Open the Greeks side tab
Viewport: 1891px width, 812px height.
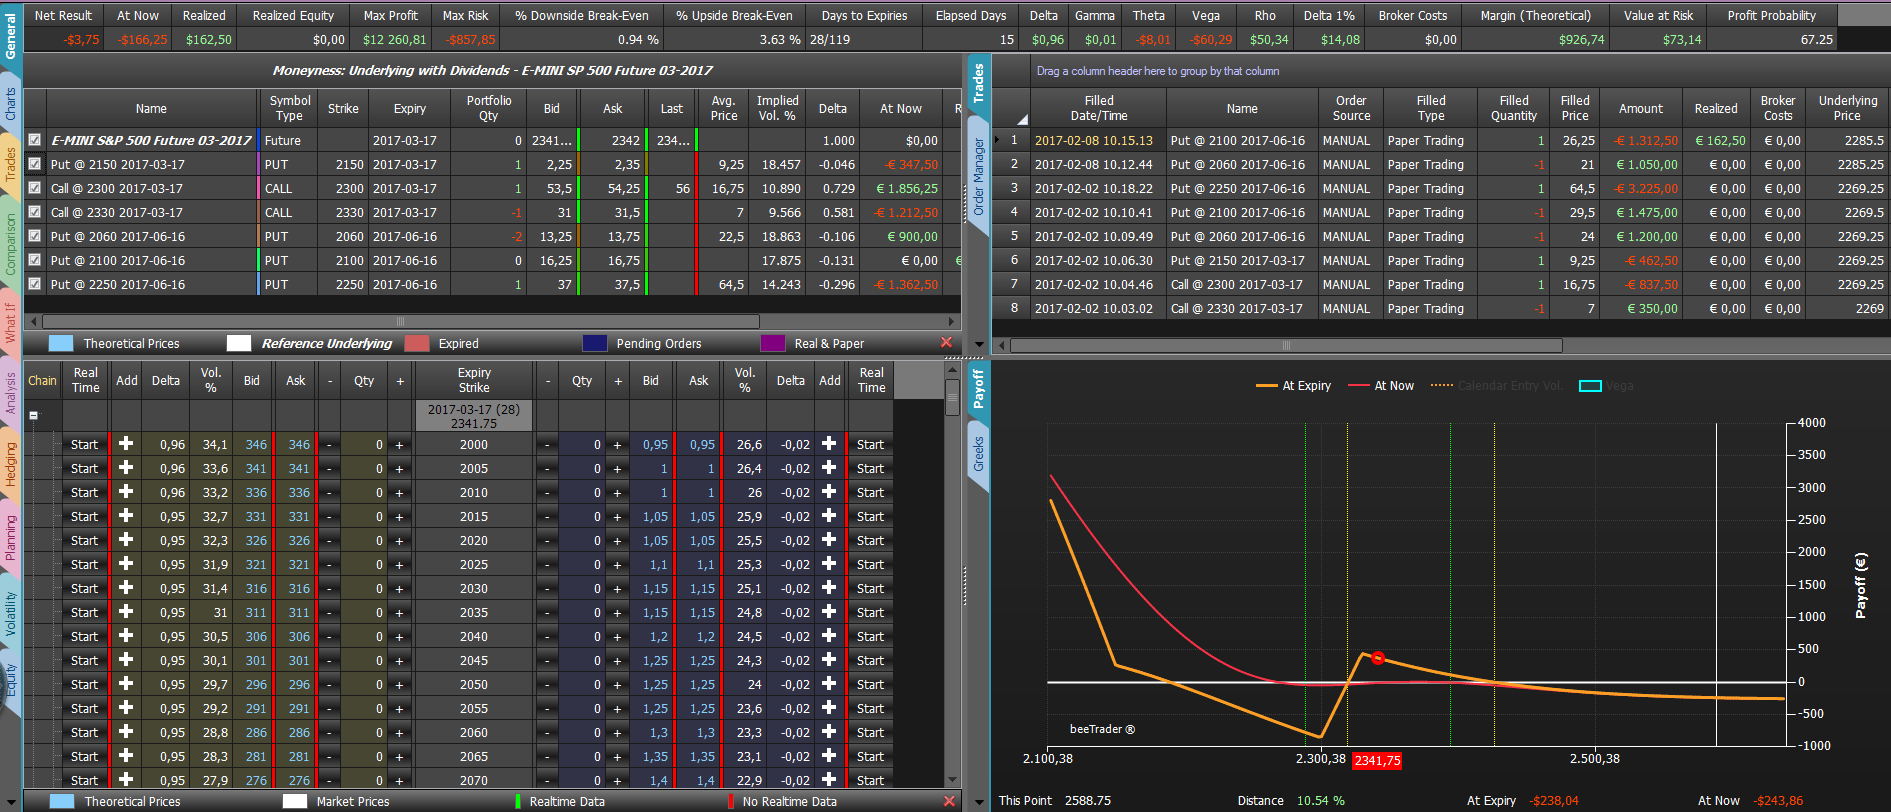[x=979, y=454]
